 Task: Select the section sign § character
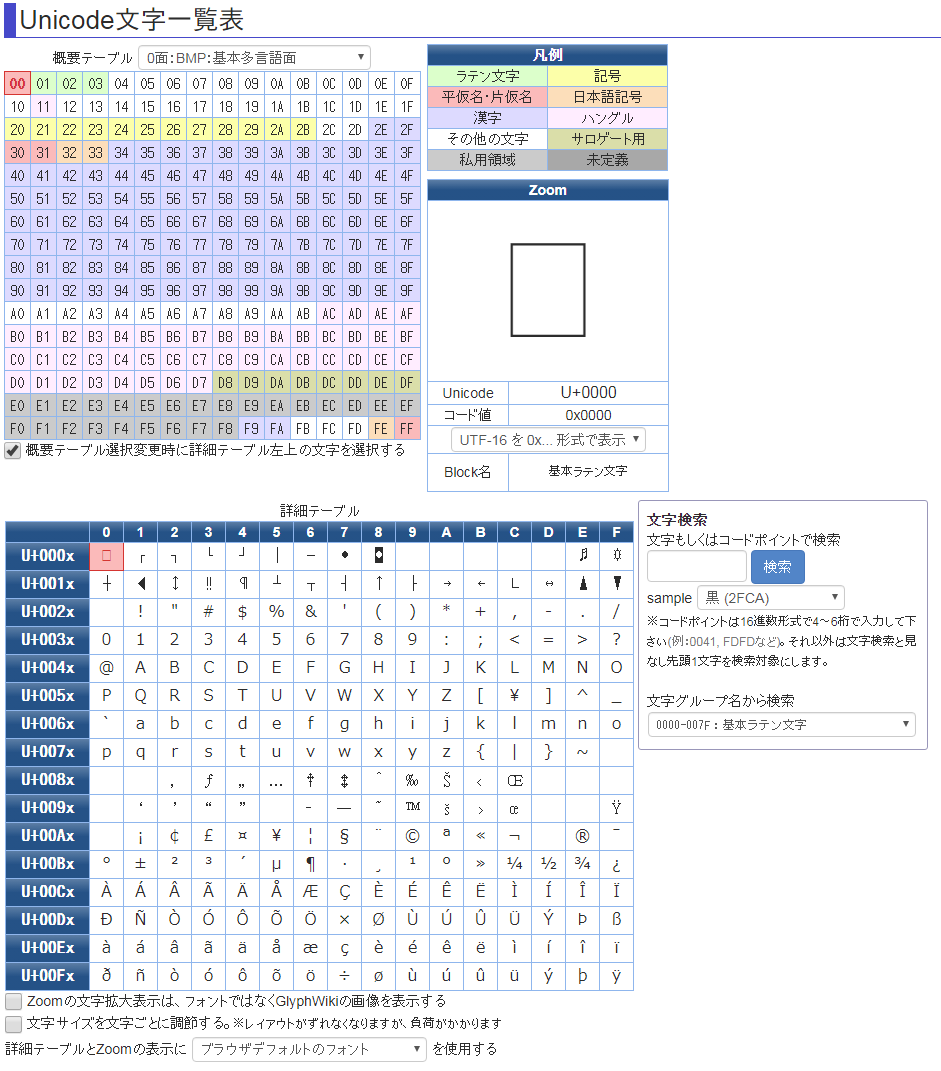coord(344,836)
